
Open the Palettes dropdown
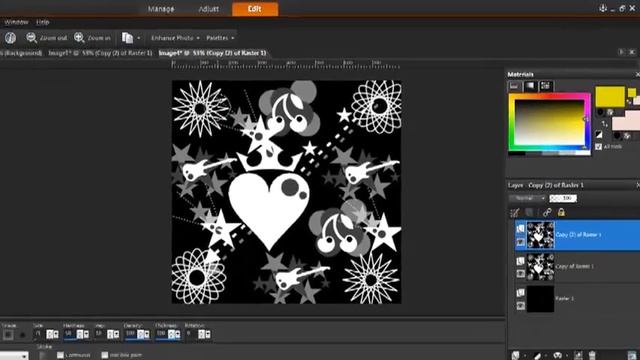point(220,38)
